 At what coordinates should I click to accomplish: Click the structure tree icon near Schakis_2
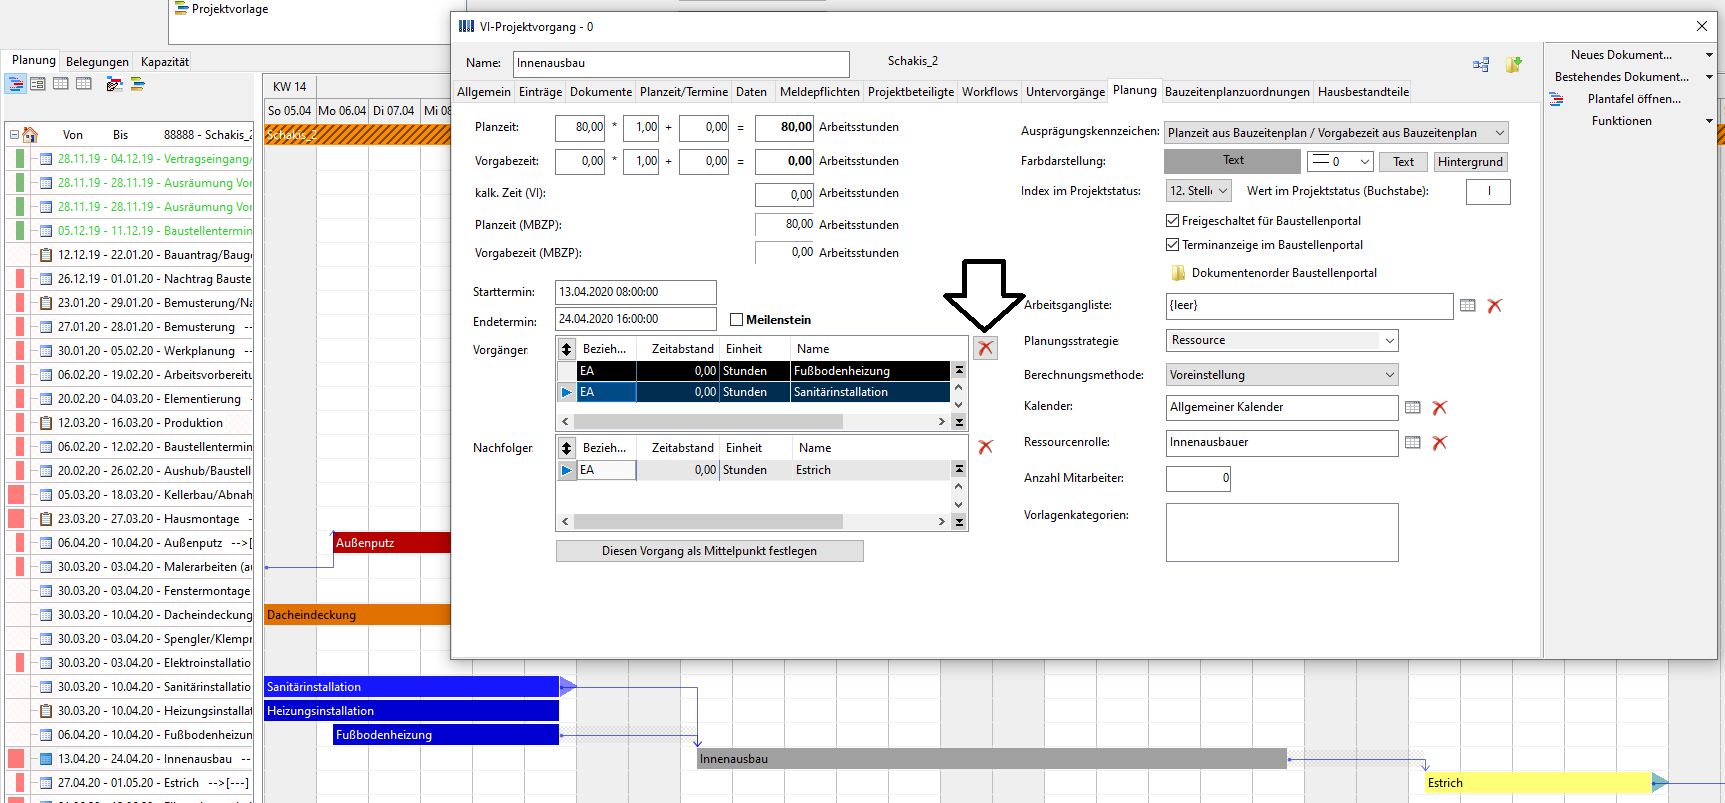1481,65
